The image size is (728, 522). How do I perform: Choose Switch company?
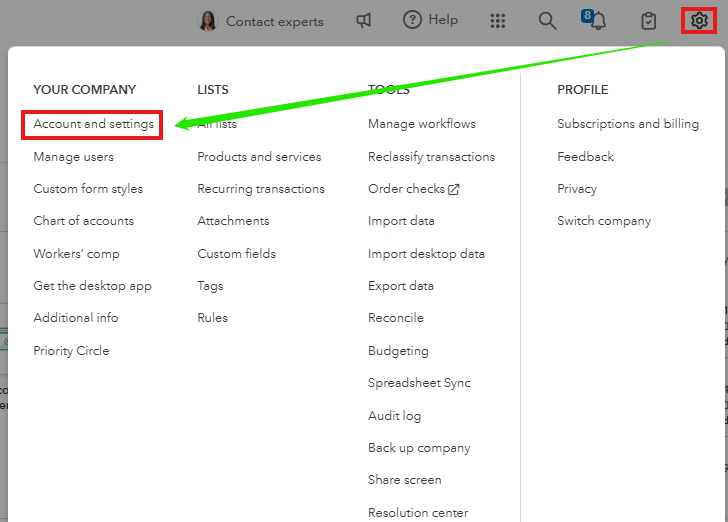(604, 221)
